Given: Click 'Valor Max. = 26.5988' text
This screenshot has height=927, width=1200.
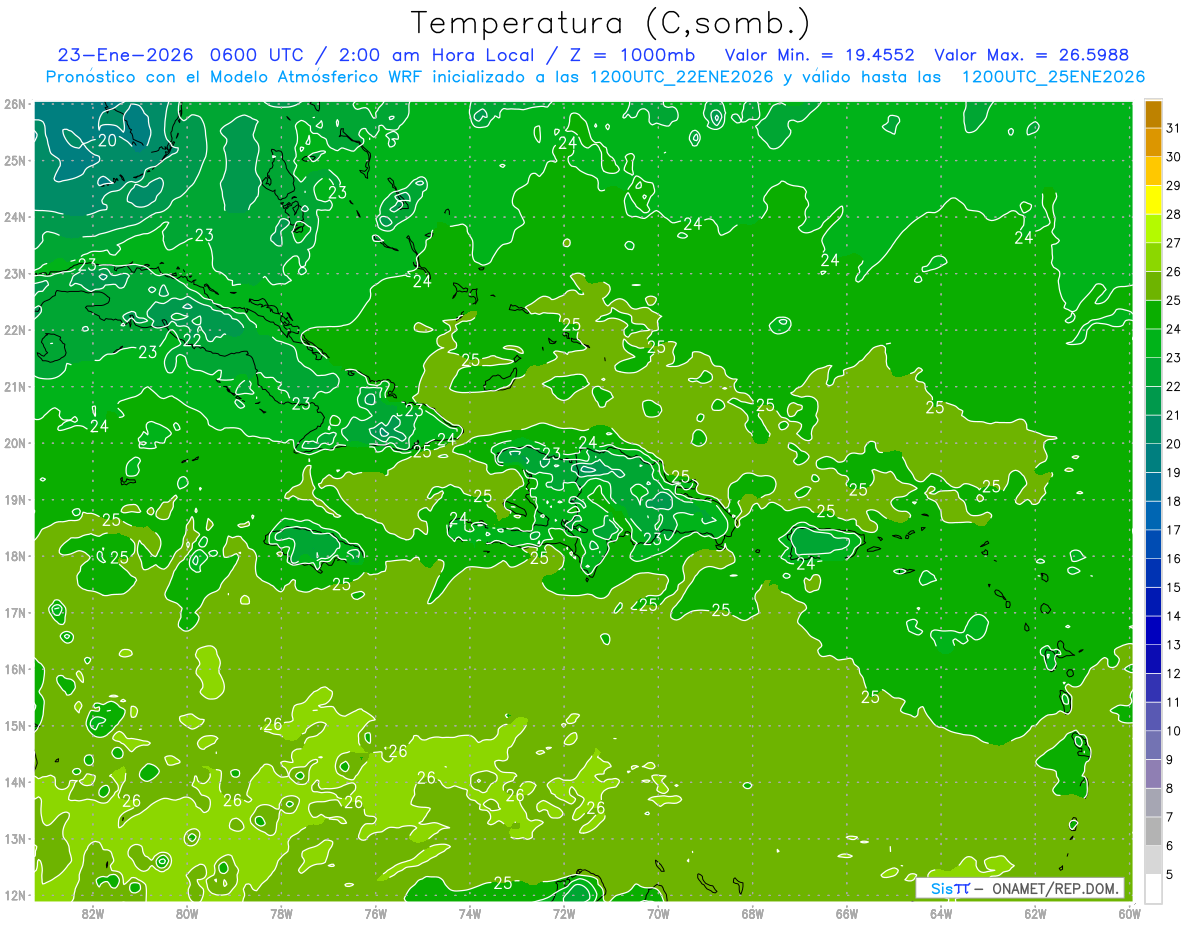Looking at the screenshot, I should pos(1033,55).
